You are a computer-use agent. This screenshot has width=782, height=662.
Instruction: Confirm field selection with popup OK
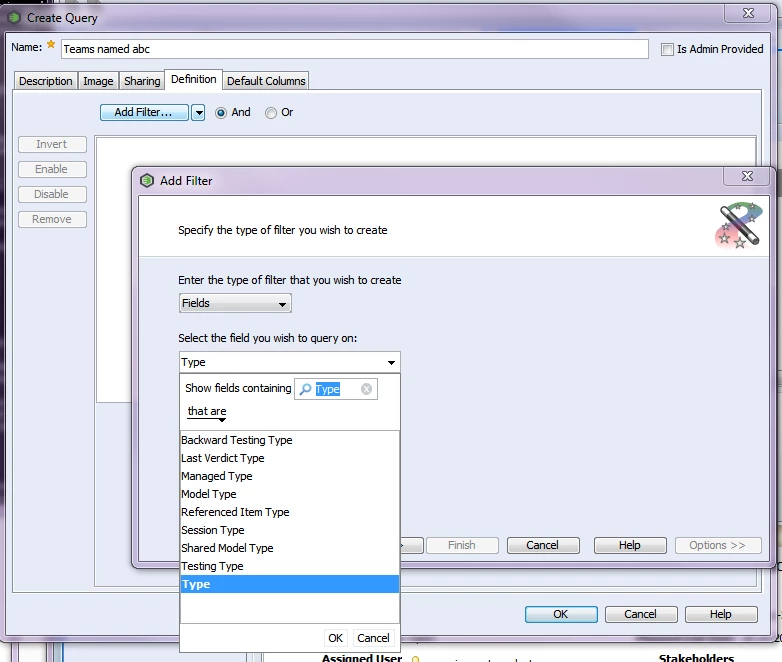click(x=335, y=638)
